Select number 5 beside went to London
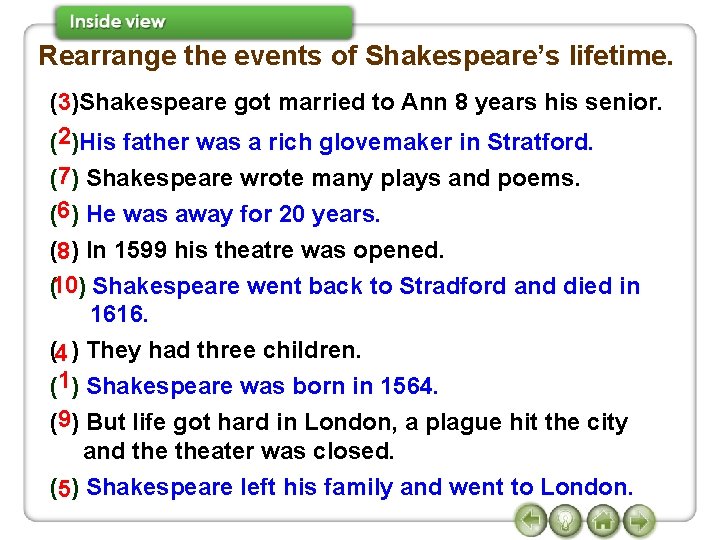The width and height of the screenshot is (720, 540). [64, 489]
